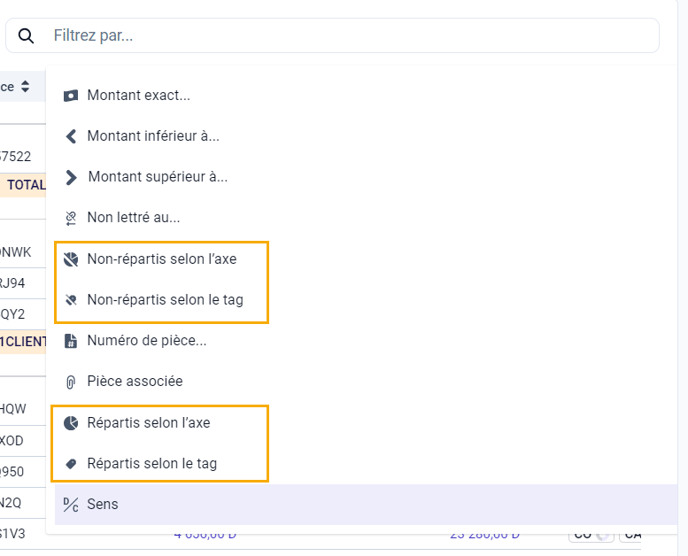Click the magnifying glass search icon
688x556 pixels.
point(26,36)
